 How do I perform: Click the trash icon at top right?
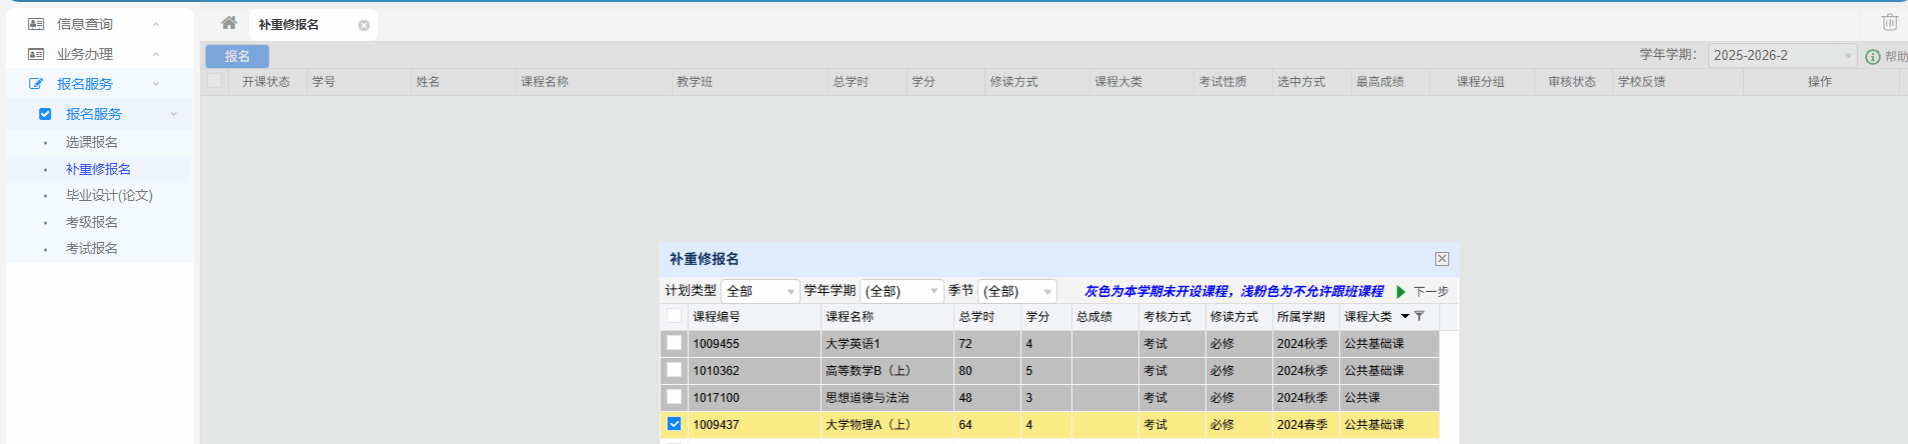(x=1889, y=22)
